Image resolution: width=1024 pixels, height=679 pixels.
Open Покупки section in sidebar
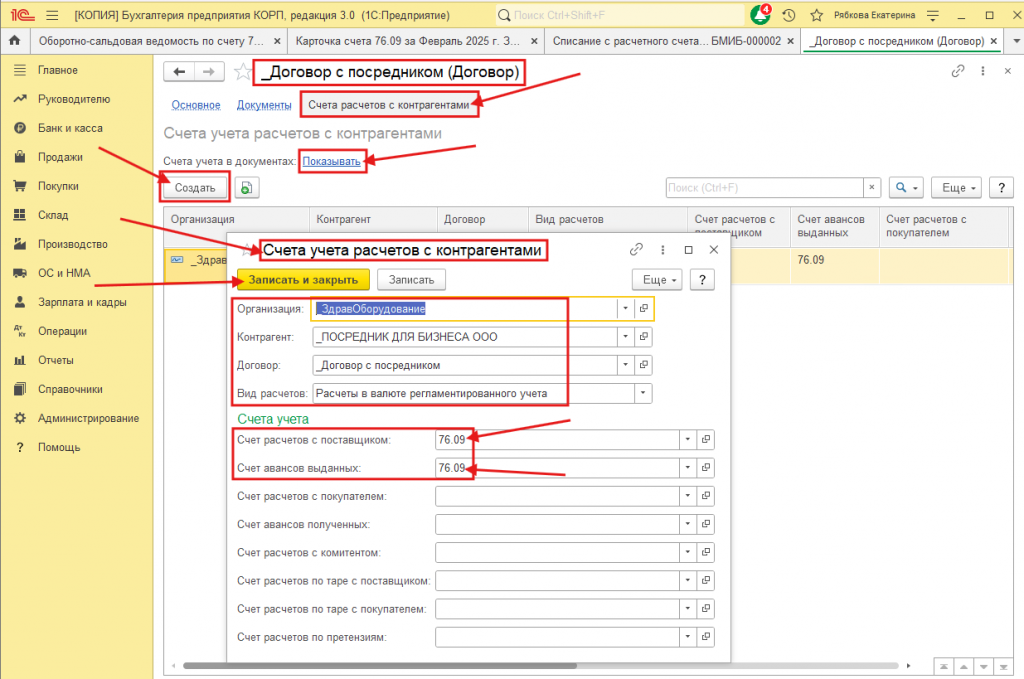coord(58,186)
